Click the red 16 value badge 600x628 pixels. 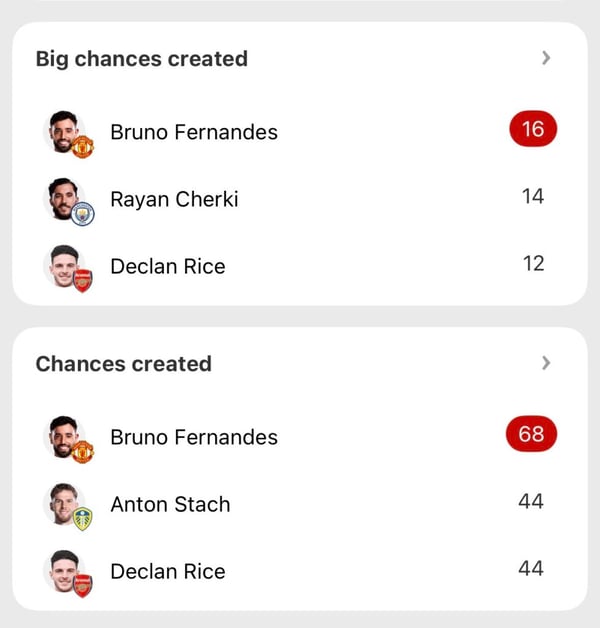532,130
